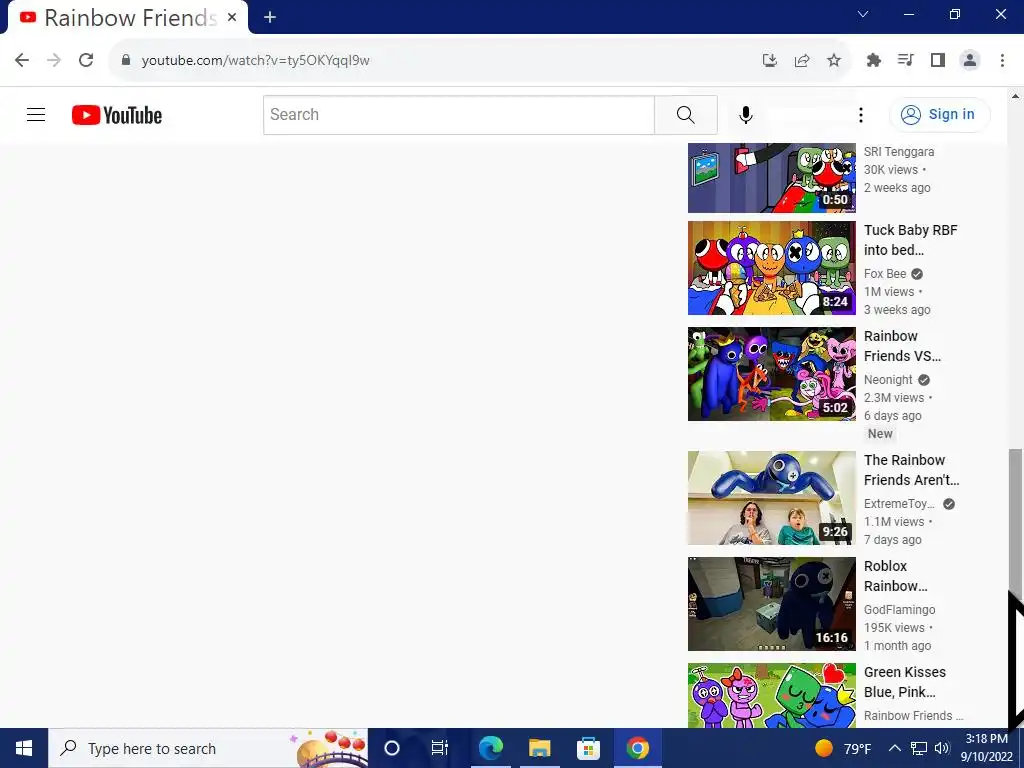Open the Tuck Baby RBF 8:24 thumbnail
The image size is (1024, 768).
coord(771,268)
